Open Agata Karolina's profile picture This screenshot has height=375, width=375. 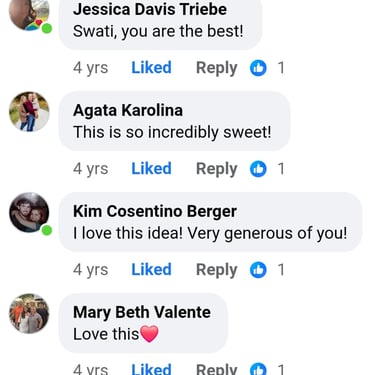coord(29,112)
